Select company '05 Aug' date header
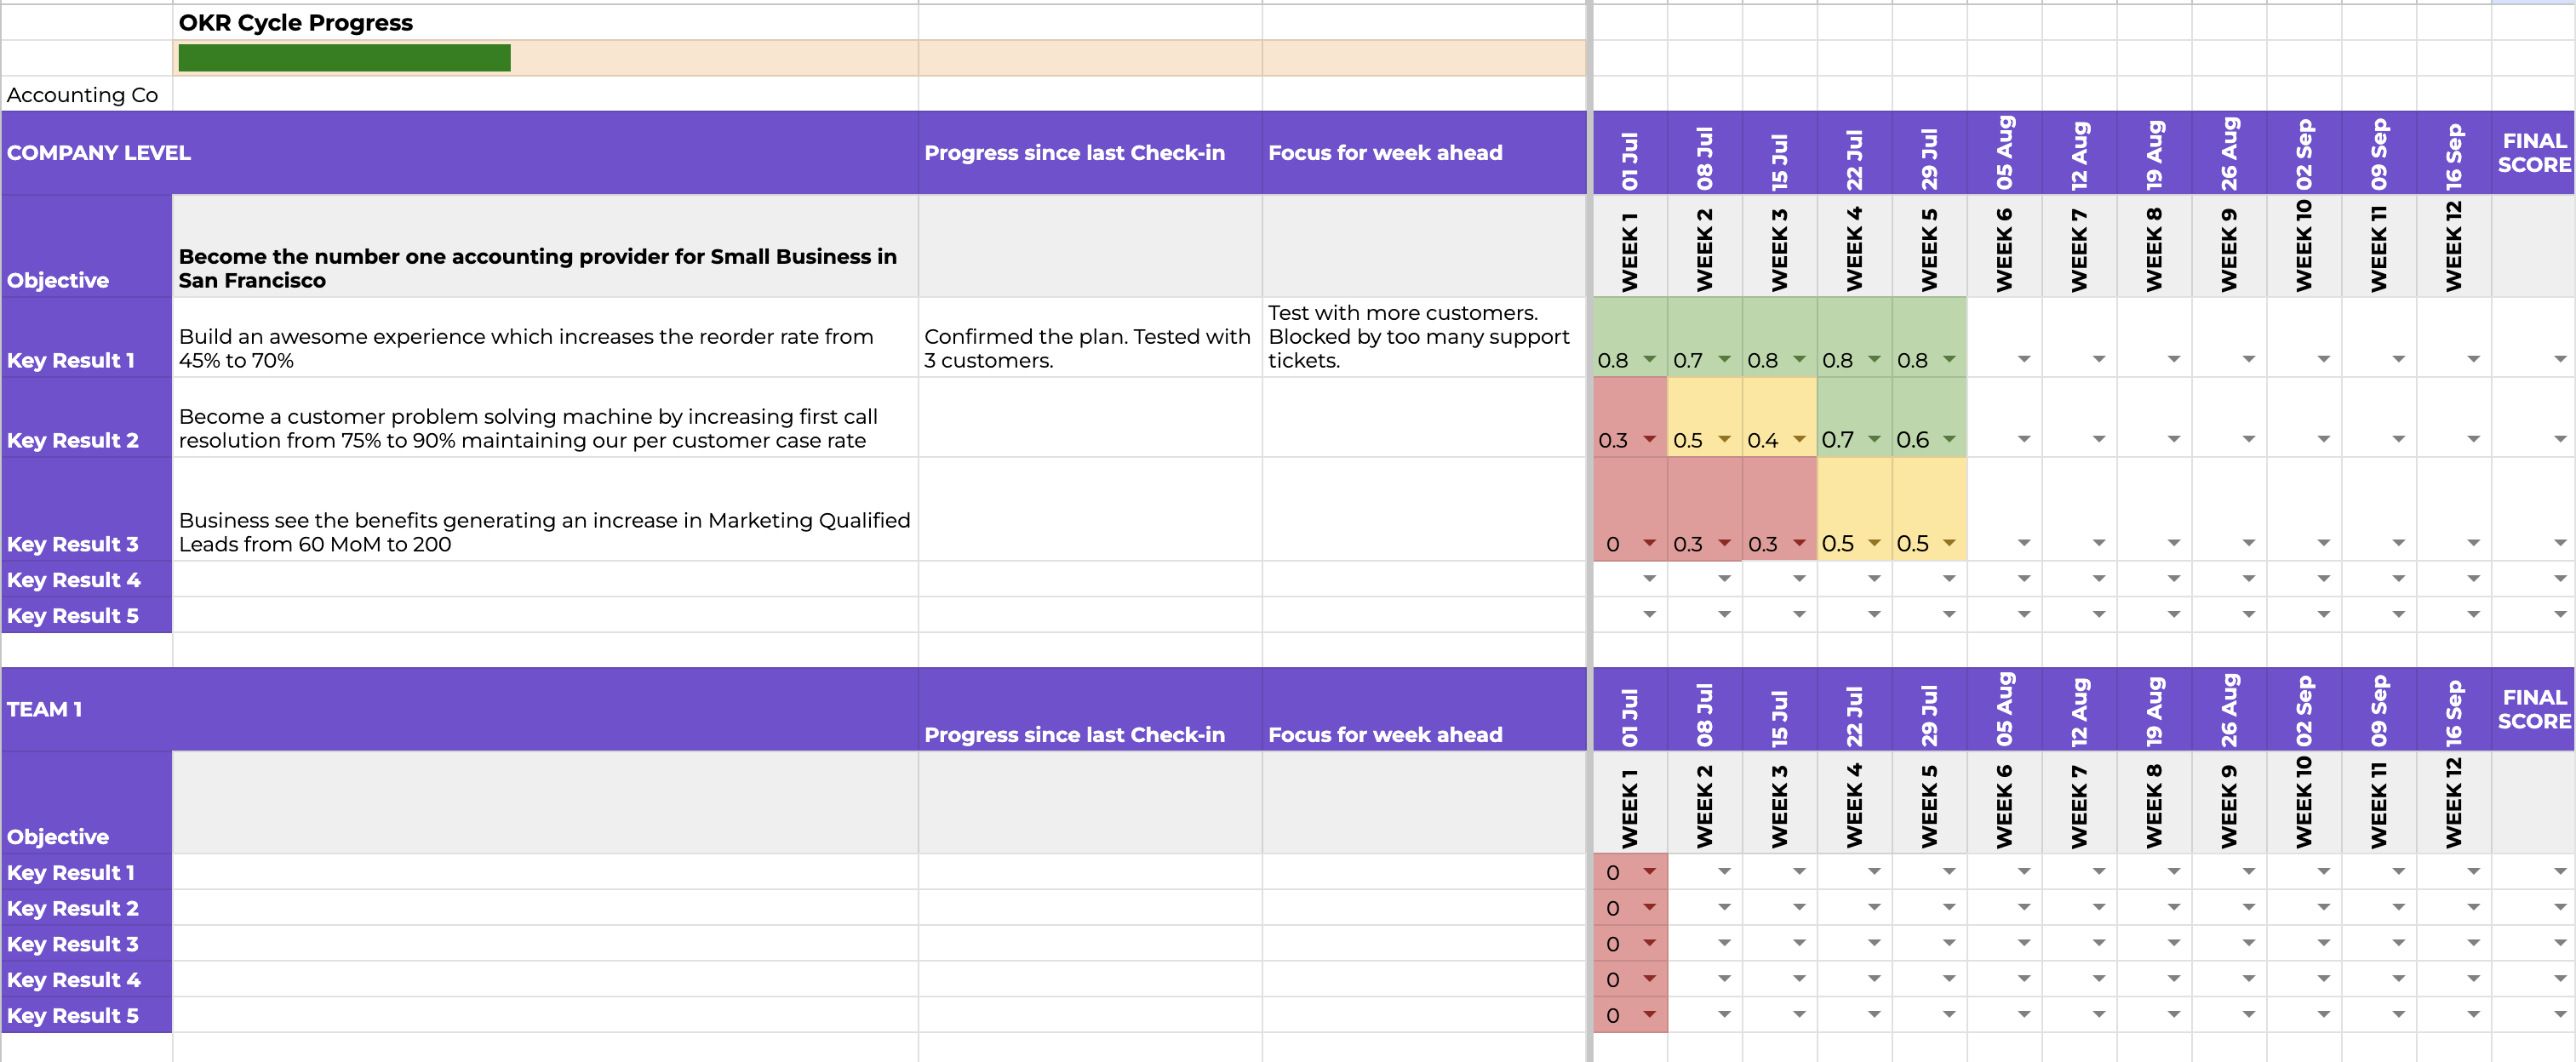The height and width of the screenshot is (1062, 2576). (x=2004, y=153)
